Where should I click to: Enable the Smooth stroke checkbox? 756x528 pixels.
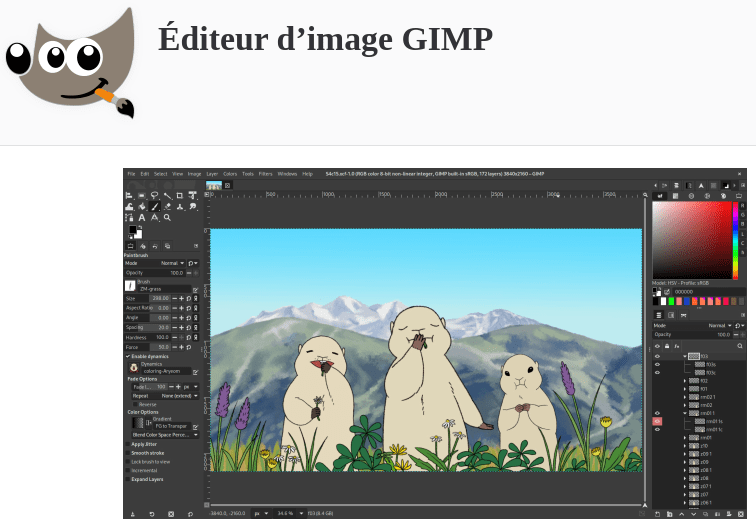coord(128,453)
